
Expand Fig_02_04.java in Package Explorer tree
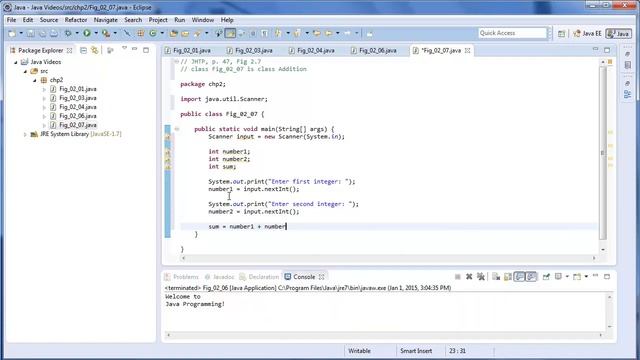pyautogui.click(x=44, y=107)
